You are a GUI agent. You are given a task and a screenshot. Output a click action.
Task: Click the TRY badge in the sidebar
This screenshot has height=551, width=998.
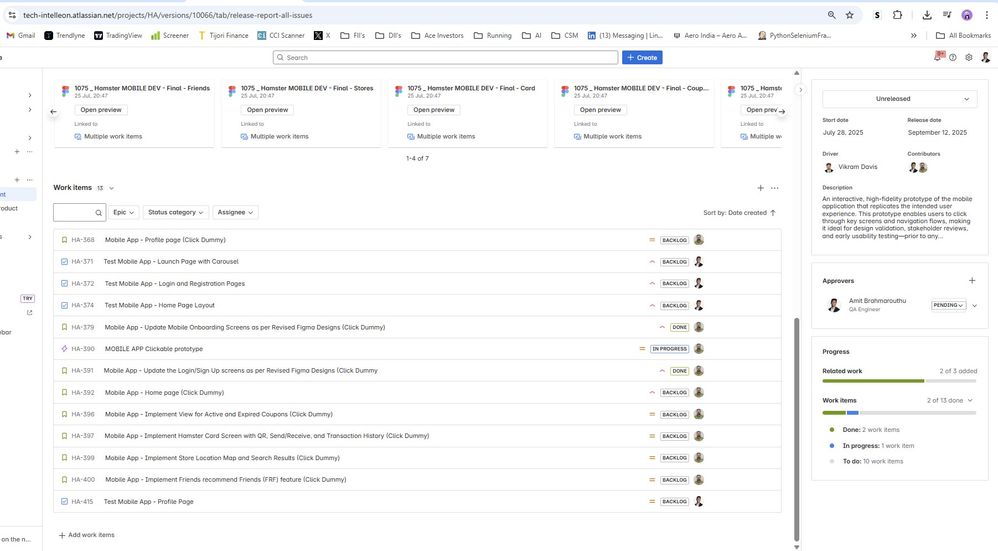27,298
